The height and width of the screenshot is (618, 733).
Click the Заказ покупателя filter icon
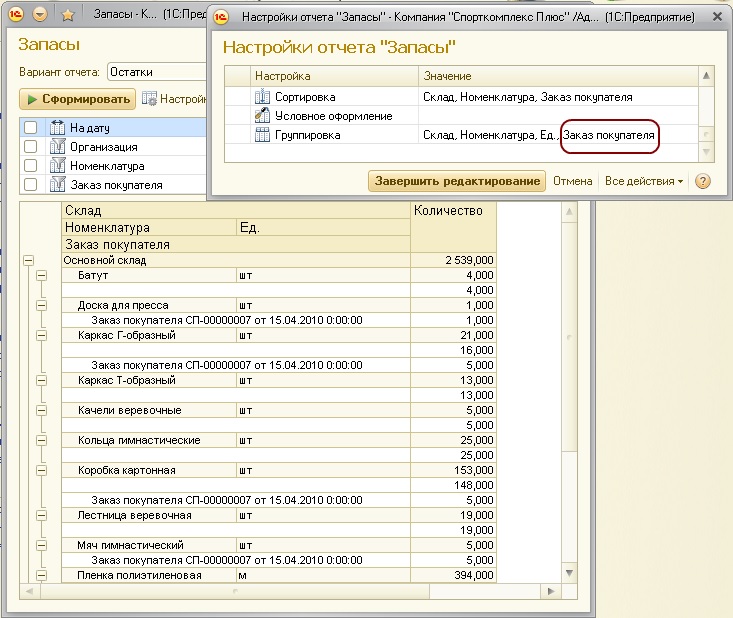click(x=56, y=184)
